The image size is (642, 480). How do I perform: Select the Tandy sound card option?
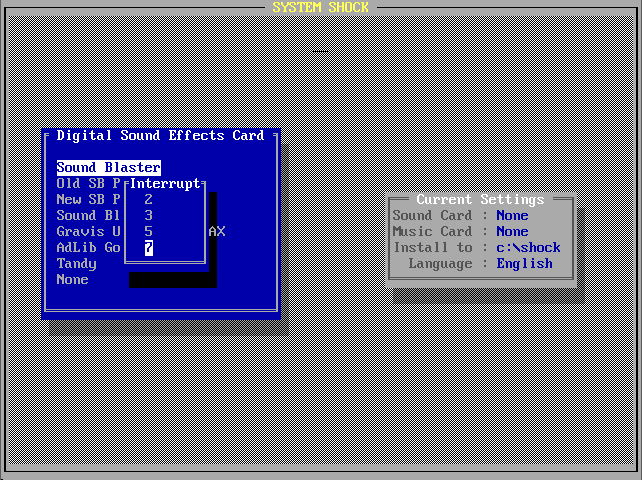point(77,264)
